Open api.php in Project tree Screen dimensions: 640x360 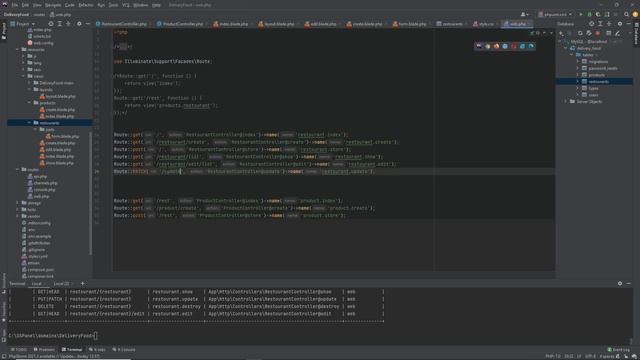[x=37, y=176]
